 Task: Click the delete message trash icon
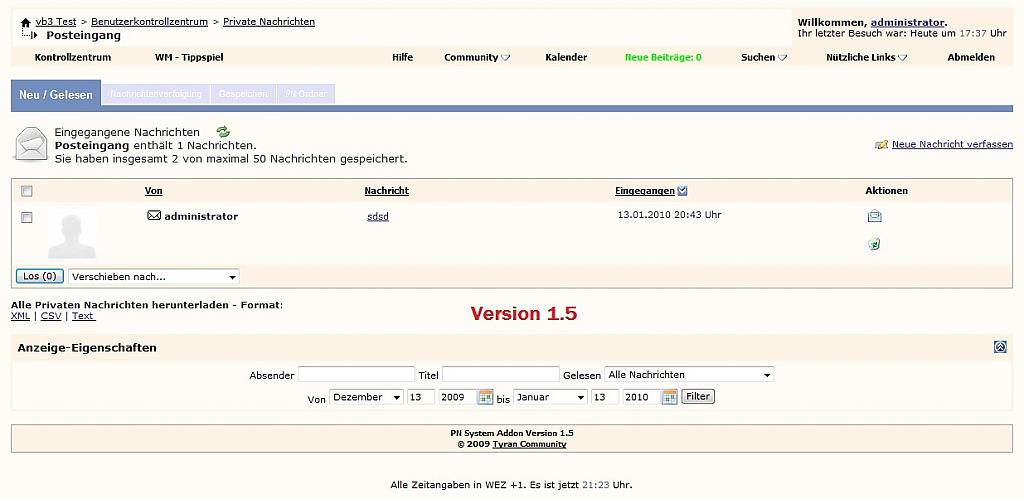click(x=874, y=244)
